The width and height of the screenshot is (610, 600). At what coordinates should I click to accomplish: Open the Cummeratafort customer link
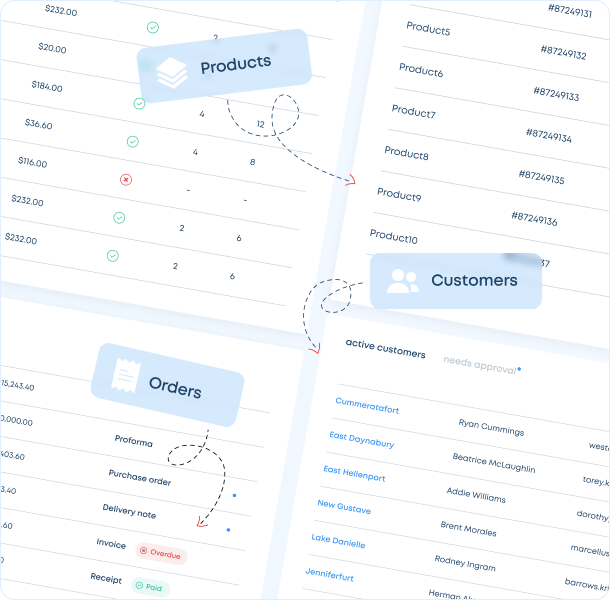coord(367,405)
